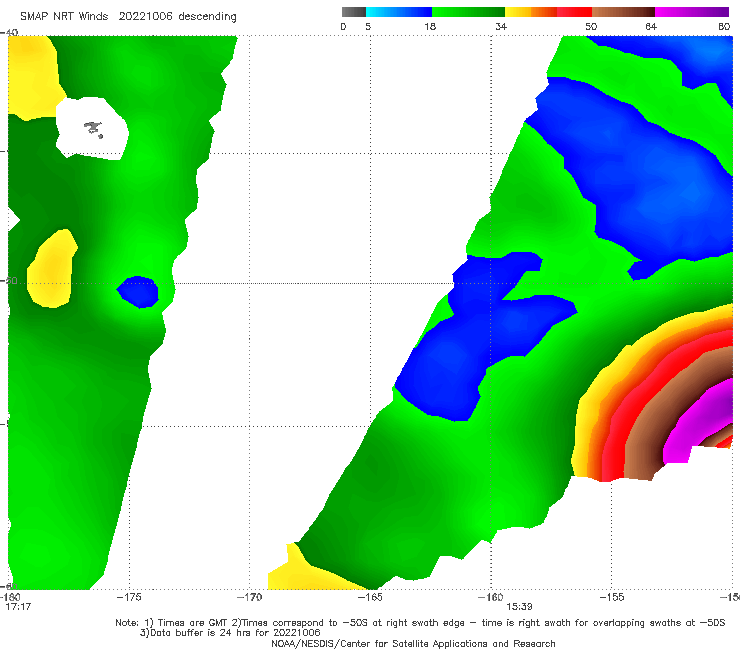Click the blue segment of the wind color bar

(399, 12)
